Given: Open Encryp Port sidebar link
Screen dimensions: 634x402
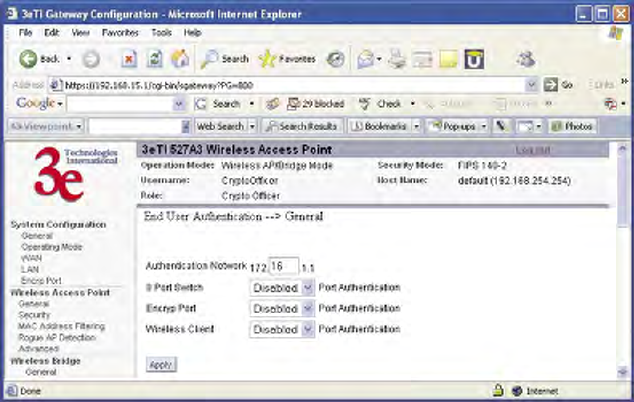Looking at the screenshot, I should [x=41, y=281].
